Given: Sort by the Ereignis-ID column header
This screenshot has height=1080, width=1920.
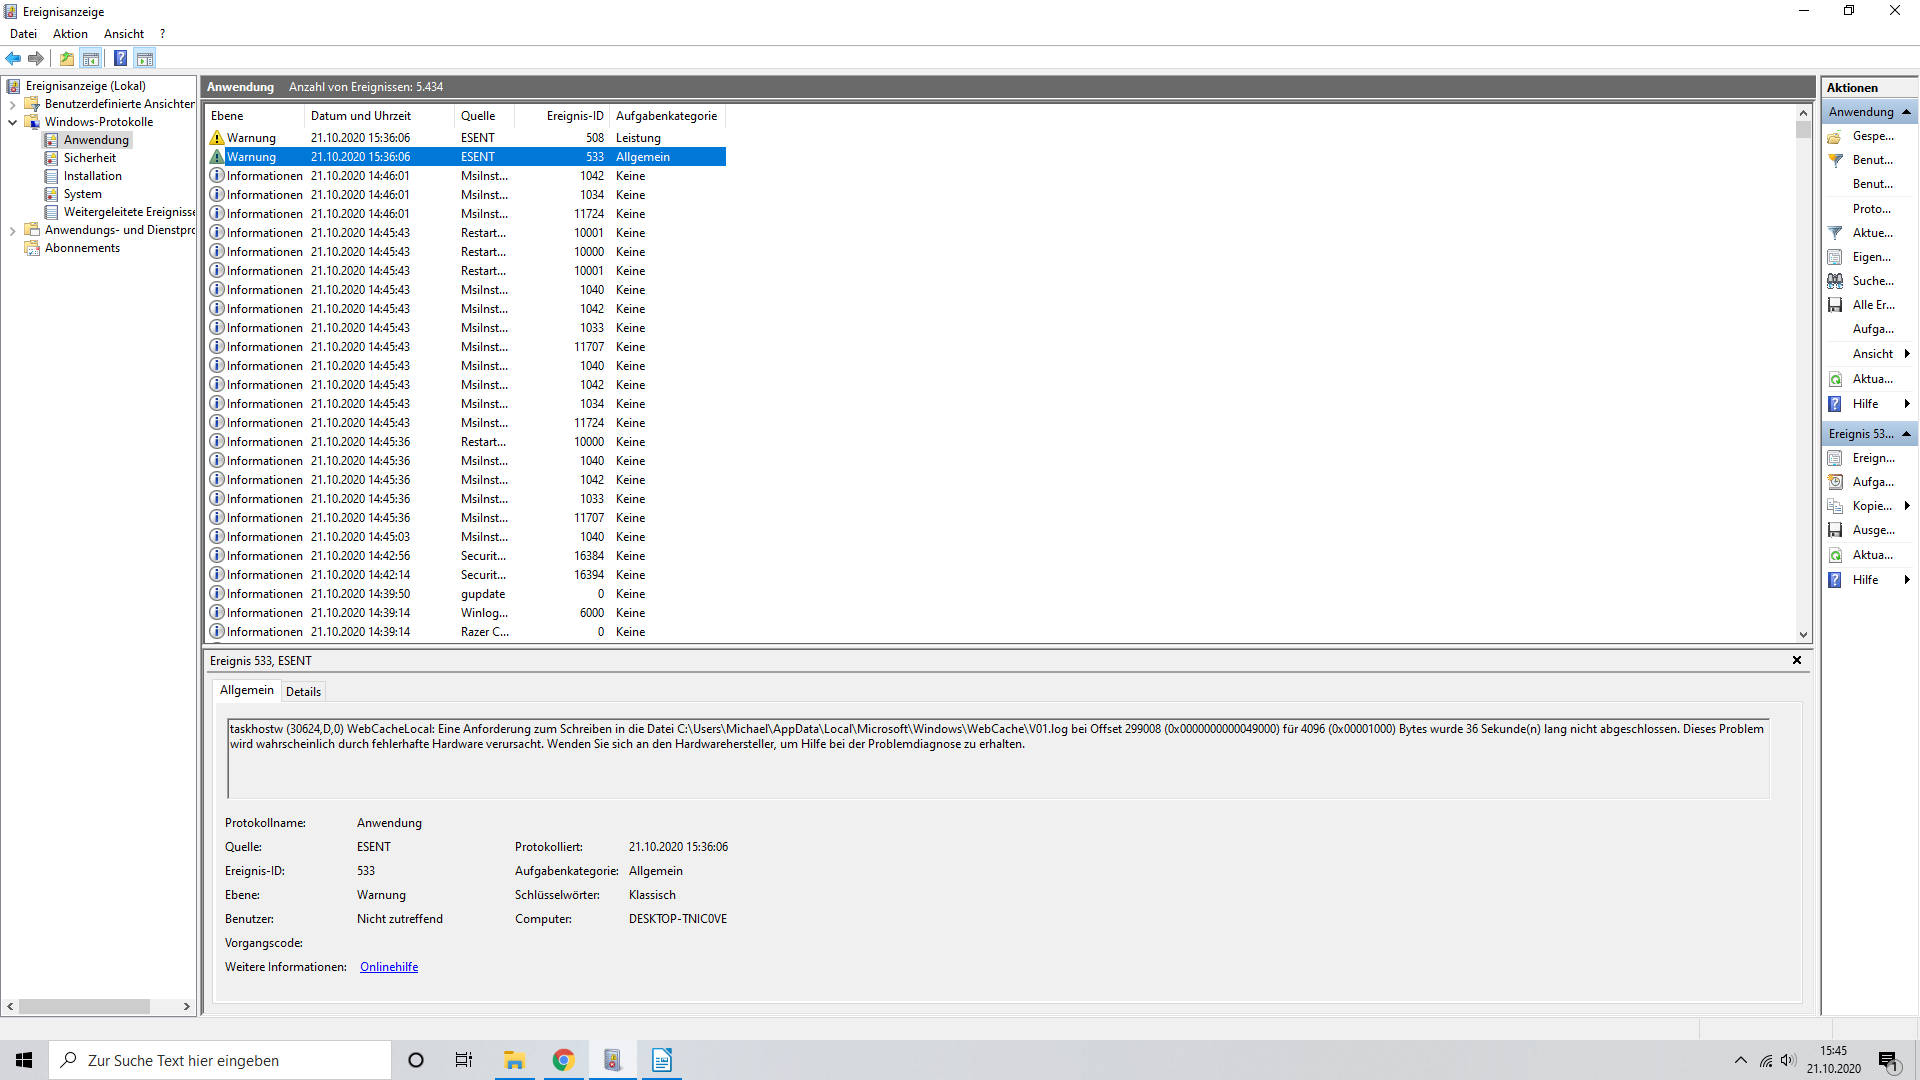Looking at the screenshot, I should click(574, 116).
